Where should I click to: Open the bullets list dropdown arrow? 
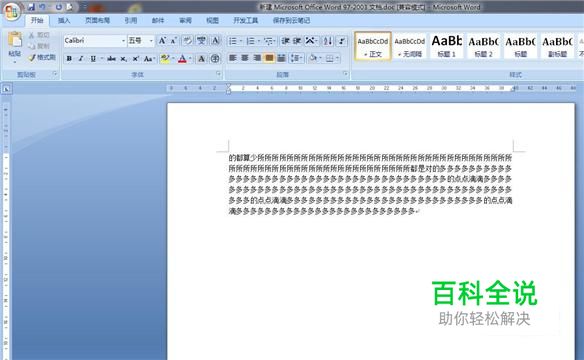(x=241, y=41)
